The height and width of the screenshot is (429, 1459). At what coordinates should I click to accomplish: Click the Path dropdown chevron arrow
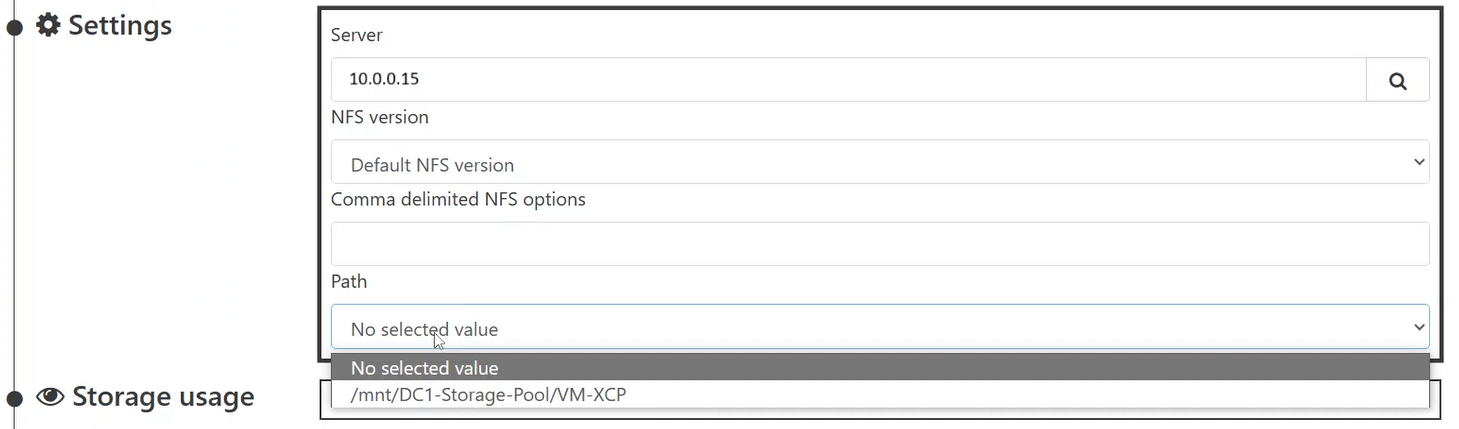coord(1418,327)
